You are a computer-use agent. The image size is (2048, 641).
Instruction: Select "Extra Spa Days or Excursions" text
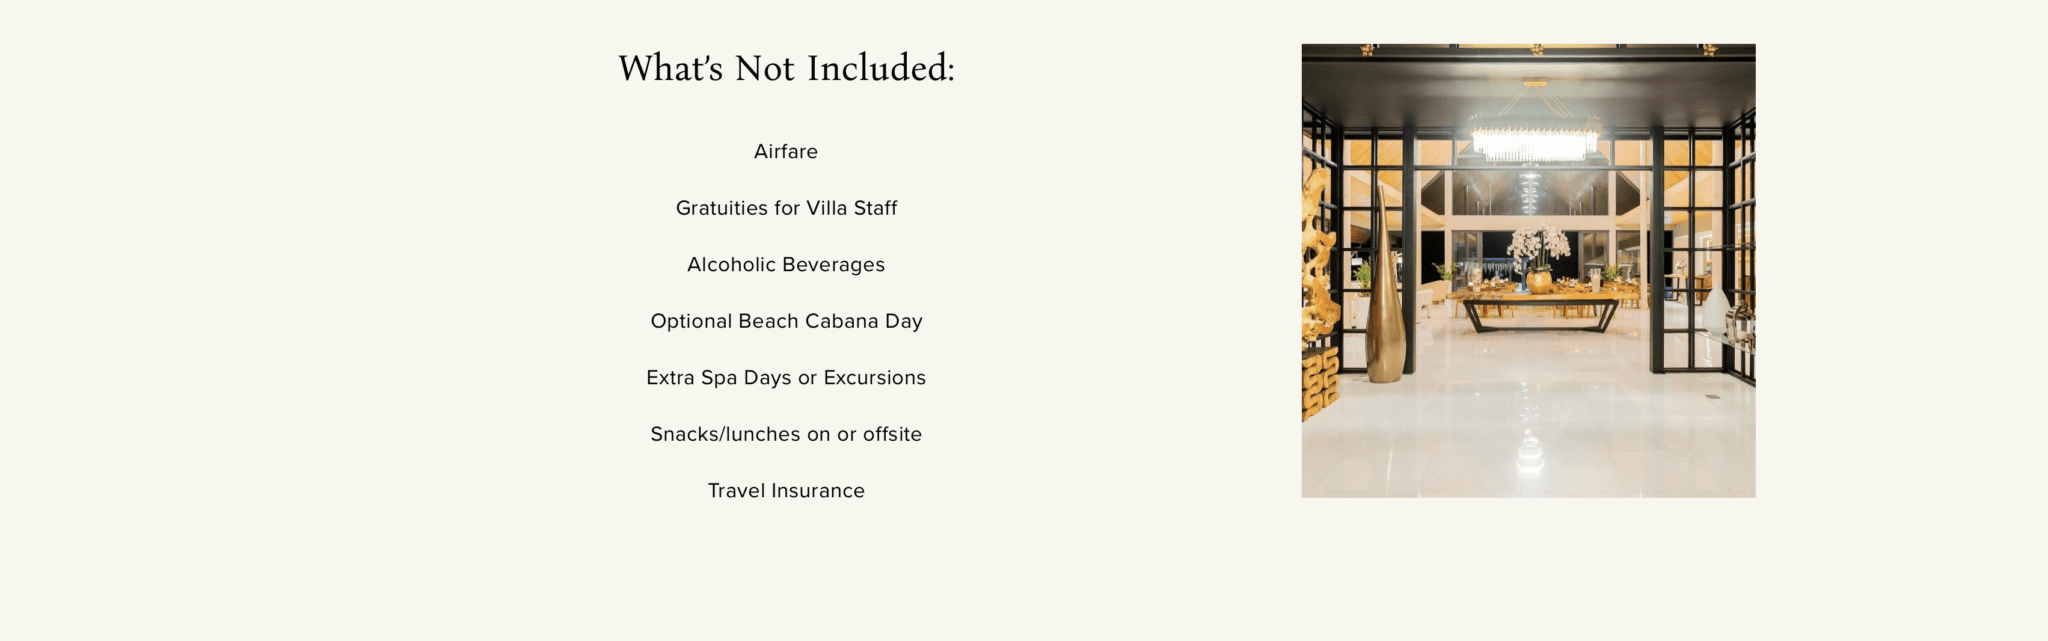tap(786, 378)
